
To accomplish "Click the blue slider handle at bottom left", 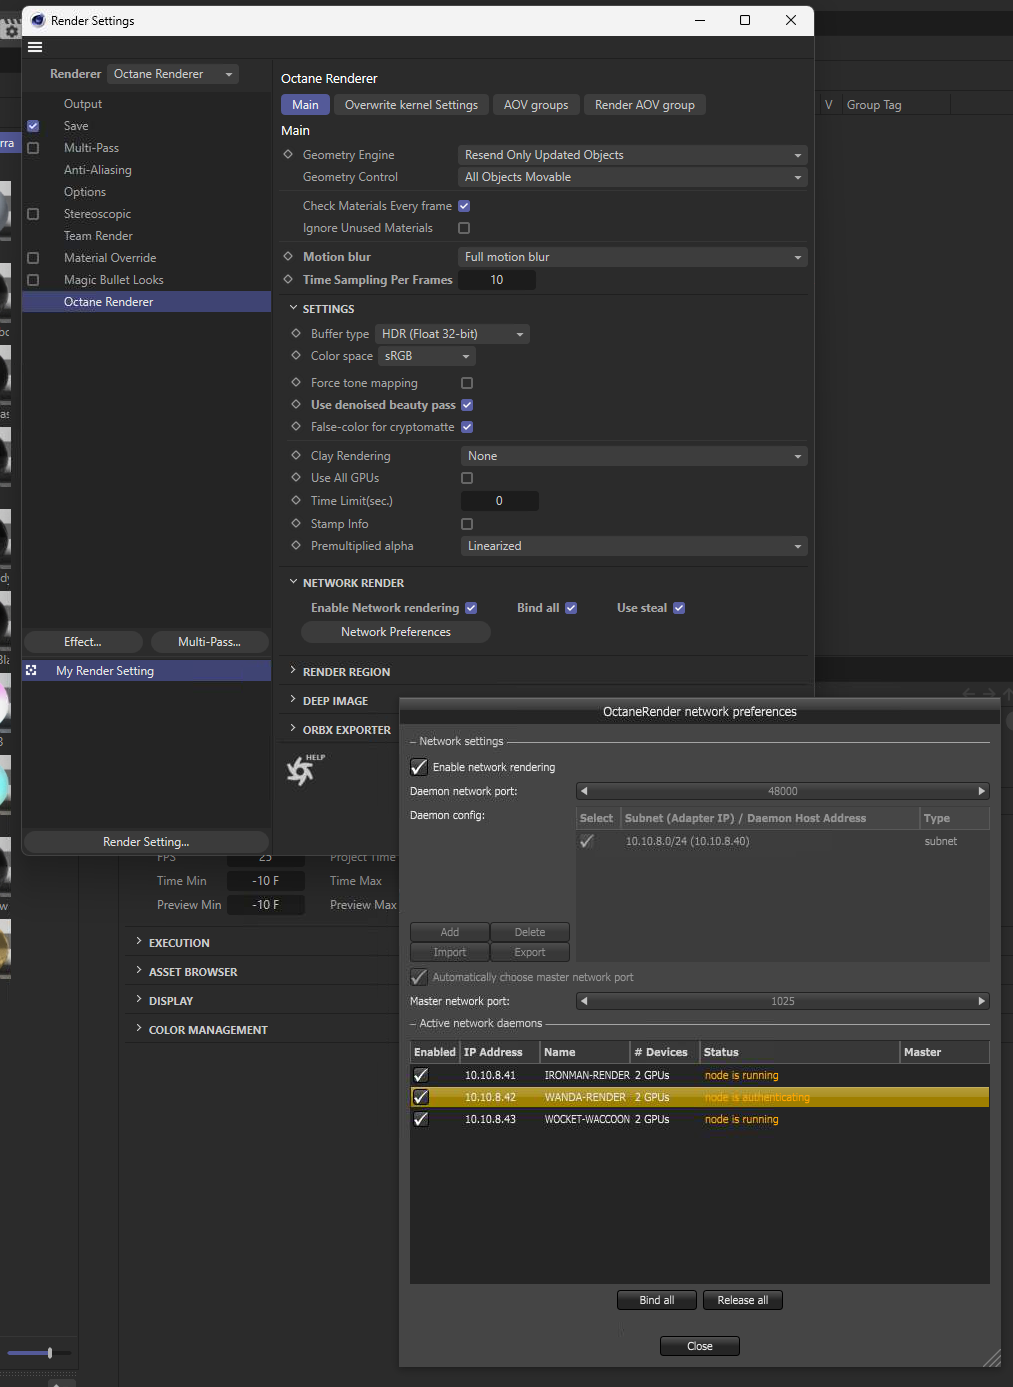I will (x=50, y=1353).
